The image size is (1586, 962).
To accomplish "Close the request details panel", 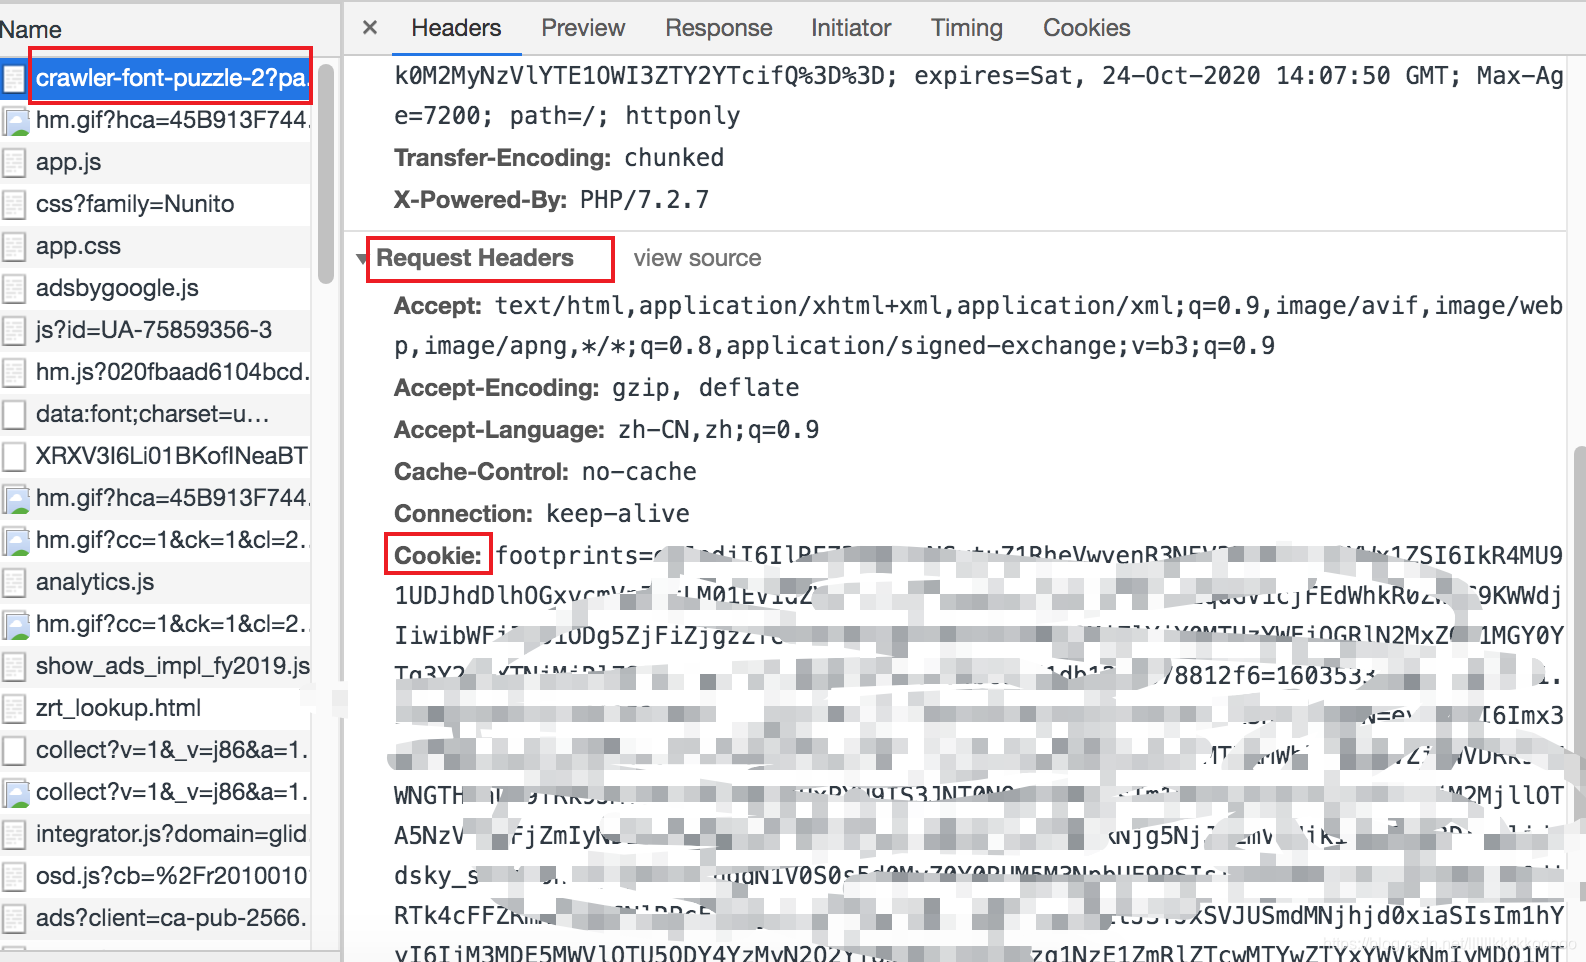I will pos(370,28).
